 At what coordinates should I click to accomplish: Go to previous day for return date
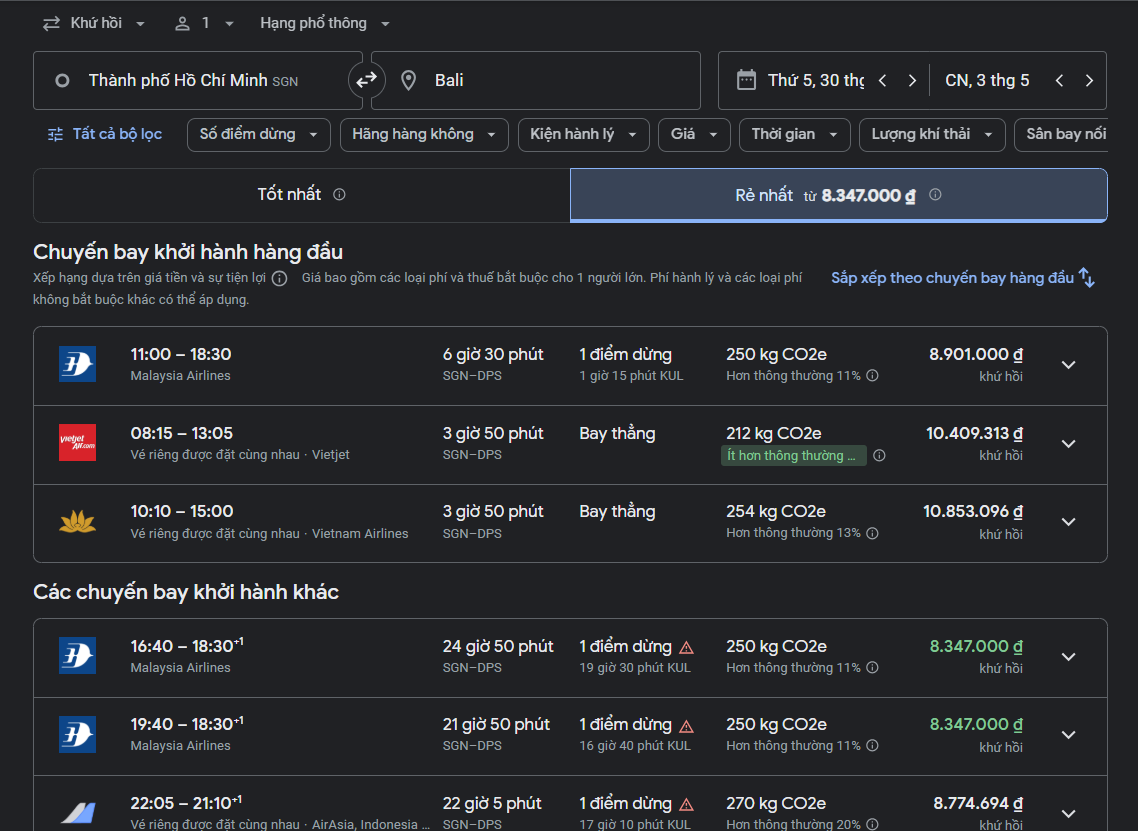pyautogui.click(x=1059, y=81)
